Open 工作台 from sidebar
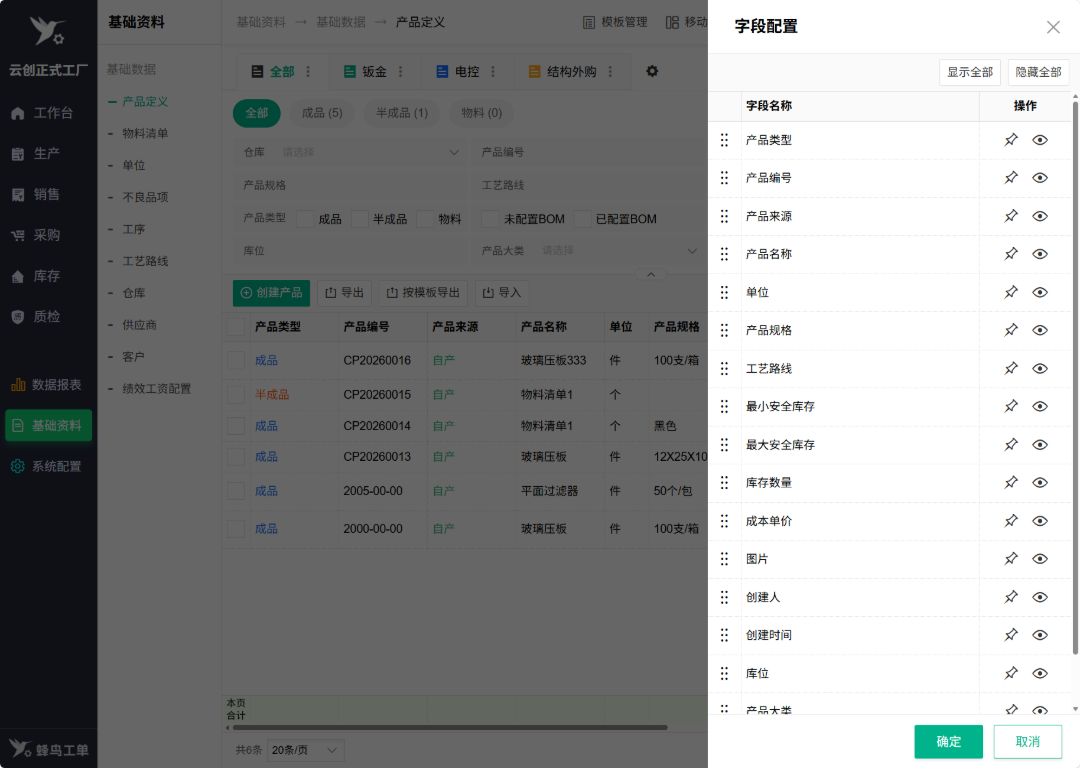Image resolution: width=1080 pixels, height=768 pixels. pyautogui.click(x=43, y=113)
